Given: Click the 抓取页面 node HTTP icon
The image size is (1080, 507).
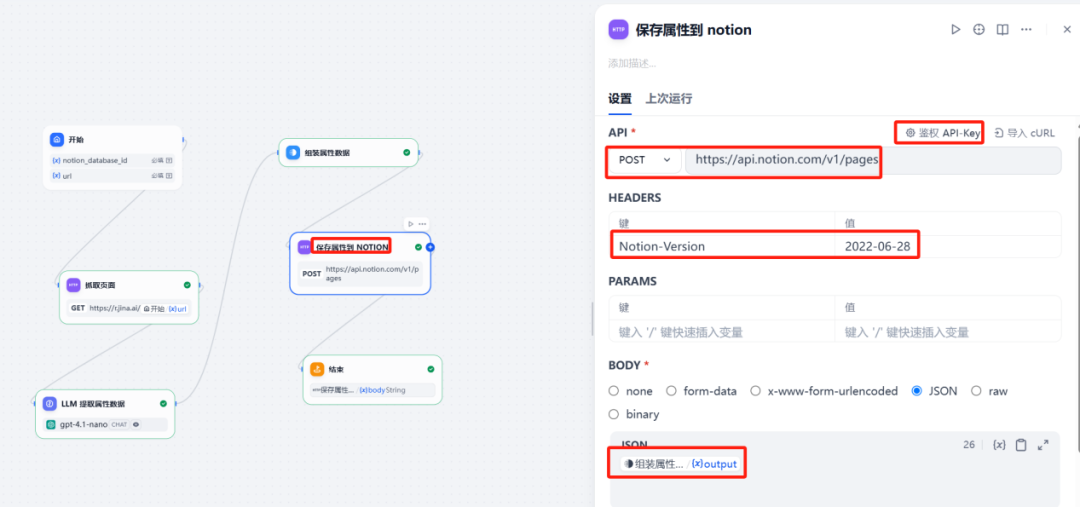Looking at the screenshot, I should 73,284.
